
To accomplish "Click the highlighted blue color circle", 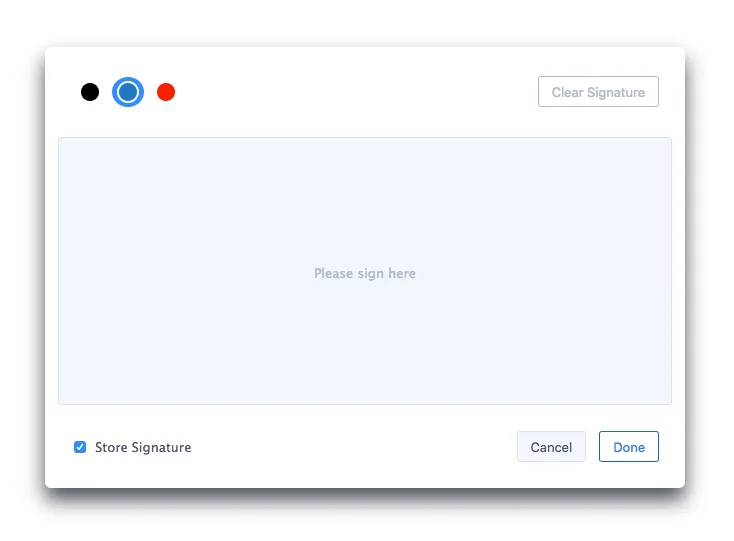I will tap(128, 92).
